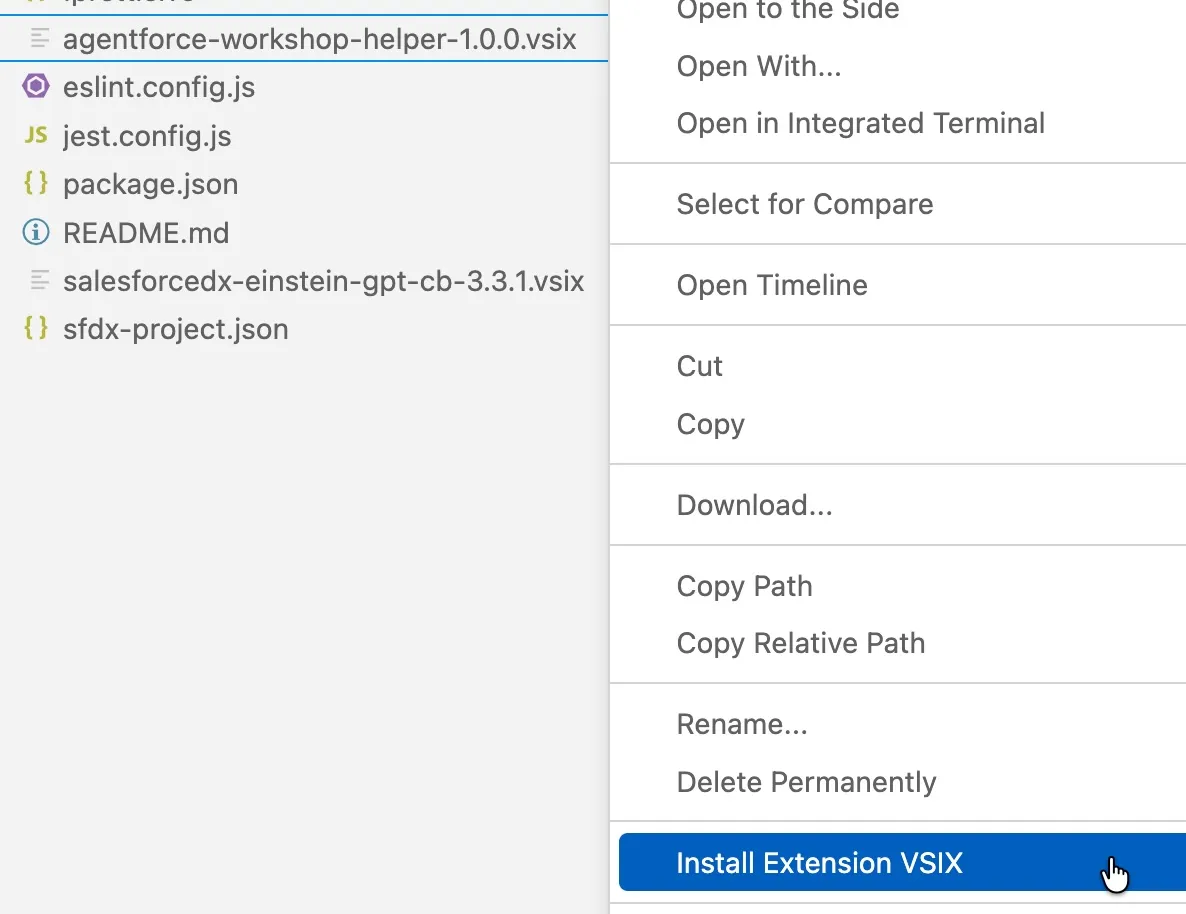Click Delete Permanently menu entry
1186x914 pixels.
tap(806, 782)
